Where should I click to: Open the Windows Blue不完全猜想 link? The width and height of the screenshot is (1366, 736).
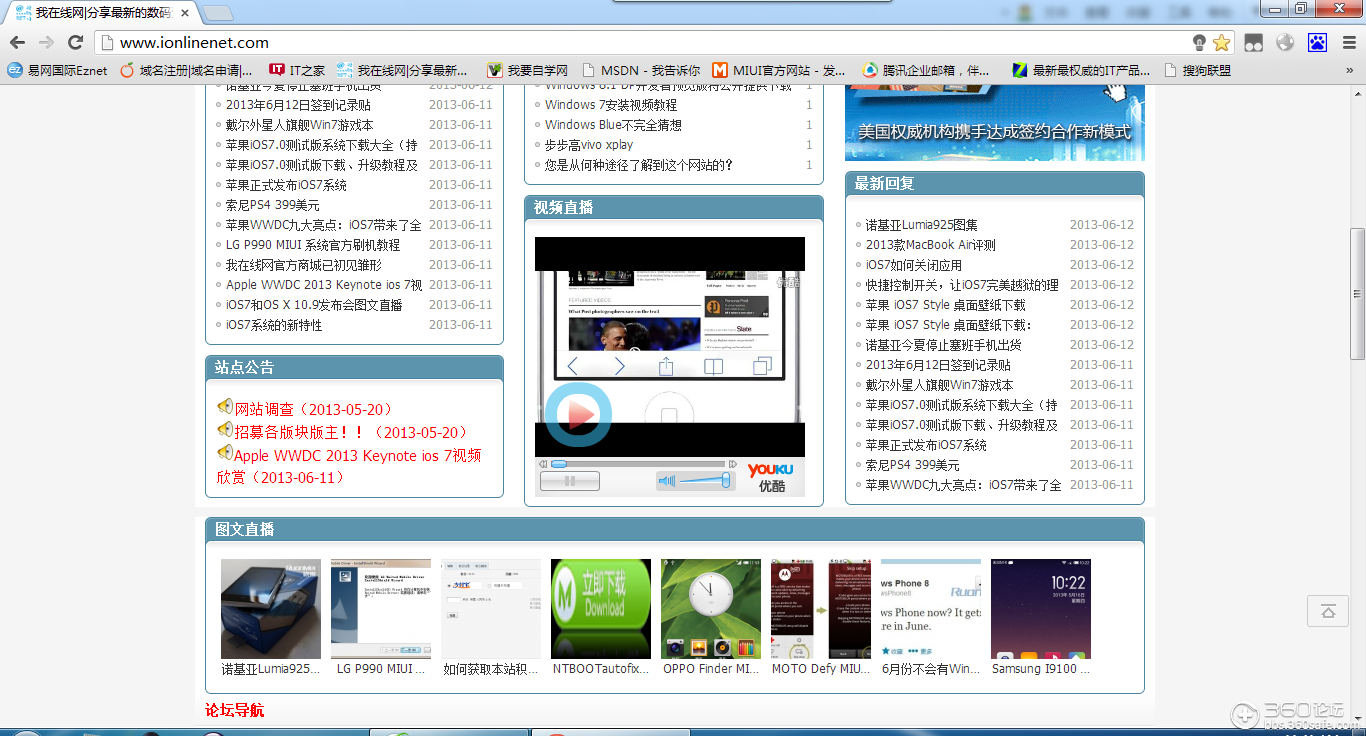click(x=613, y=125)
